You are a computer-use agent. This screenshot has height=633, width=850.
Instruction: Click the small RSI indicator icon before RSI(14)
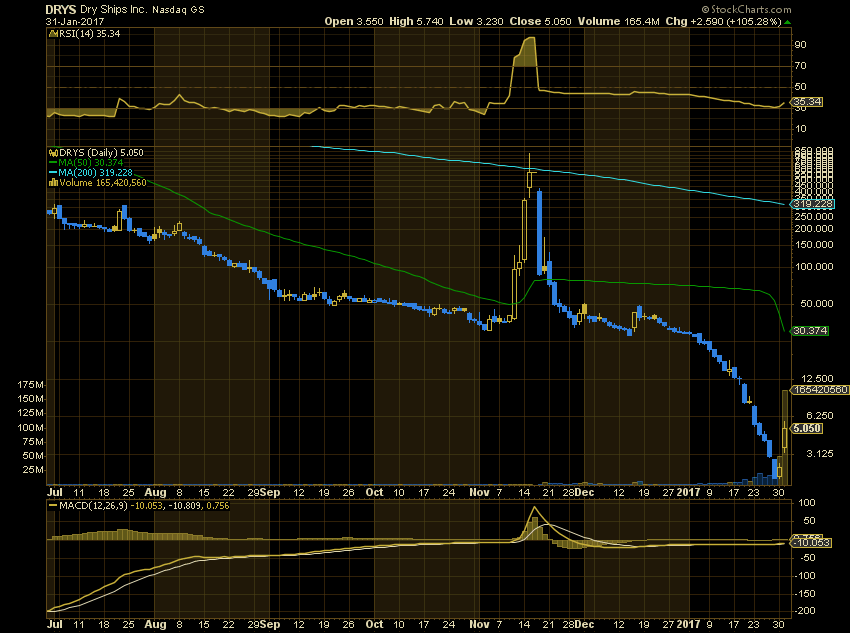53,34
